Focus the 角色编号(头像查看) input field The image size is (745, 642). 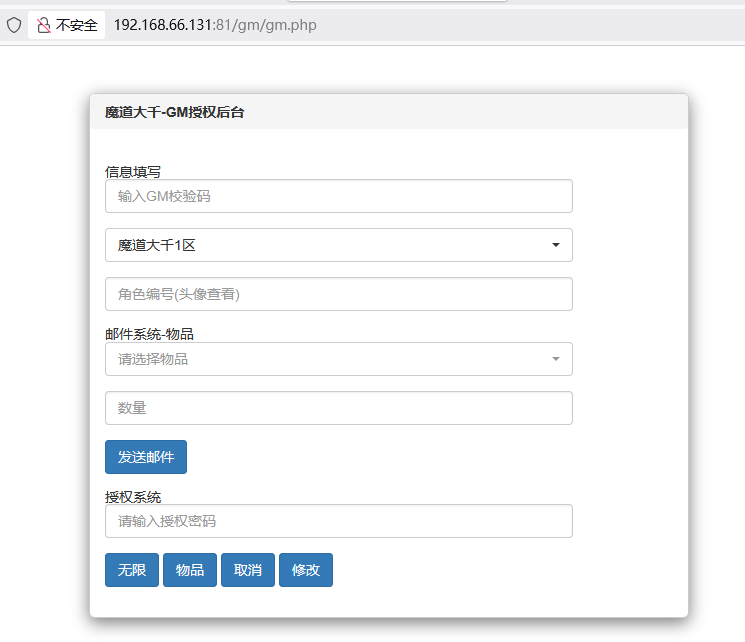pos(339,294)
